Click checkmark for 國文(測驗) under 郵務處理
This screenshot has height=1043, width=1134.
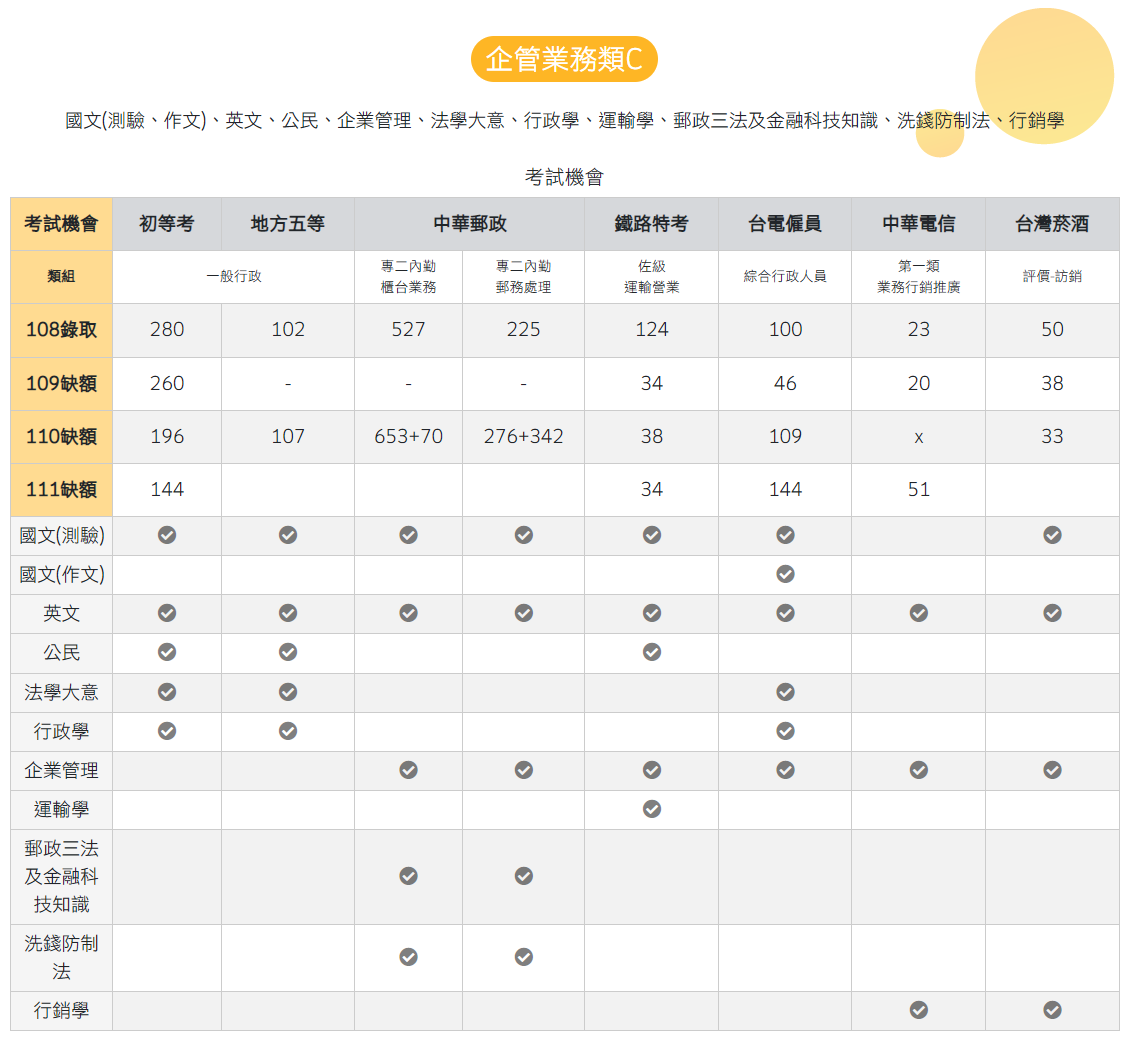[524, 535]
